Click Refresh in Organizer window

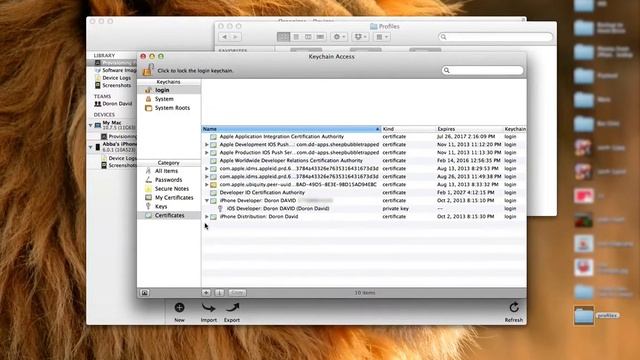[x=513, y=312]
